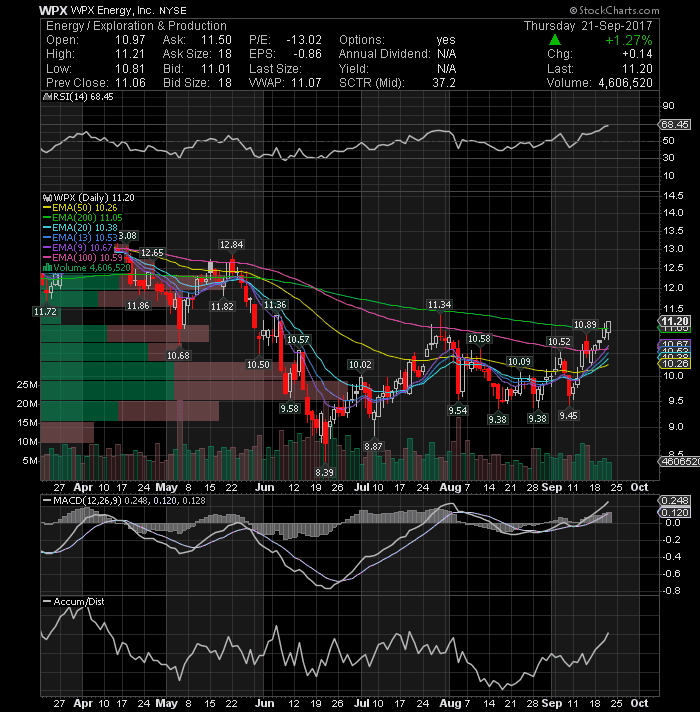
Task: Click the High value 11.21
Action: point(130,54)
